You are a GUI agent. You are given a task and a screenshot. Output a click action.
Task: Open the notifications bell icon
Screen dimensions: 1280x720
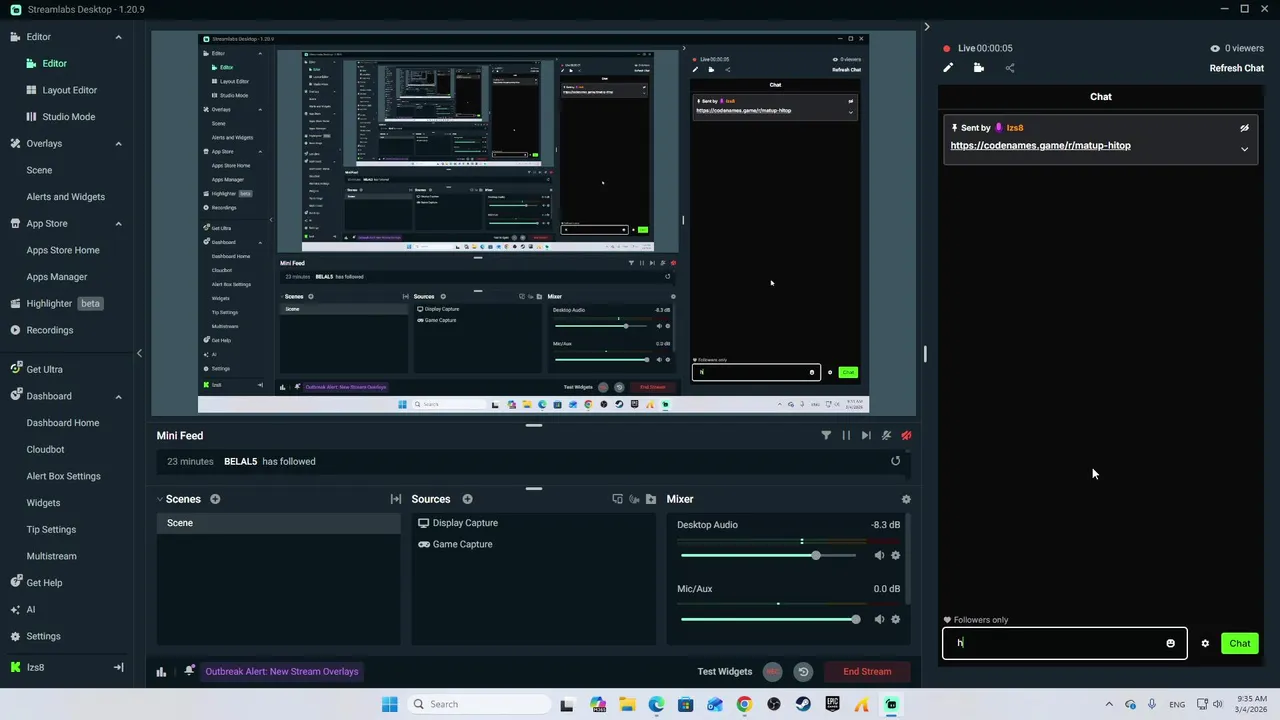189,671
